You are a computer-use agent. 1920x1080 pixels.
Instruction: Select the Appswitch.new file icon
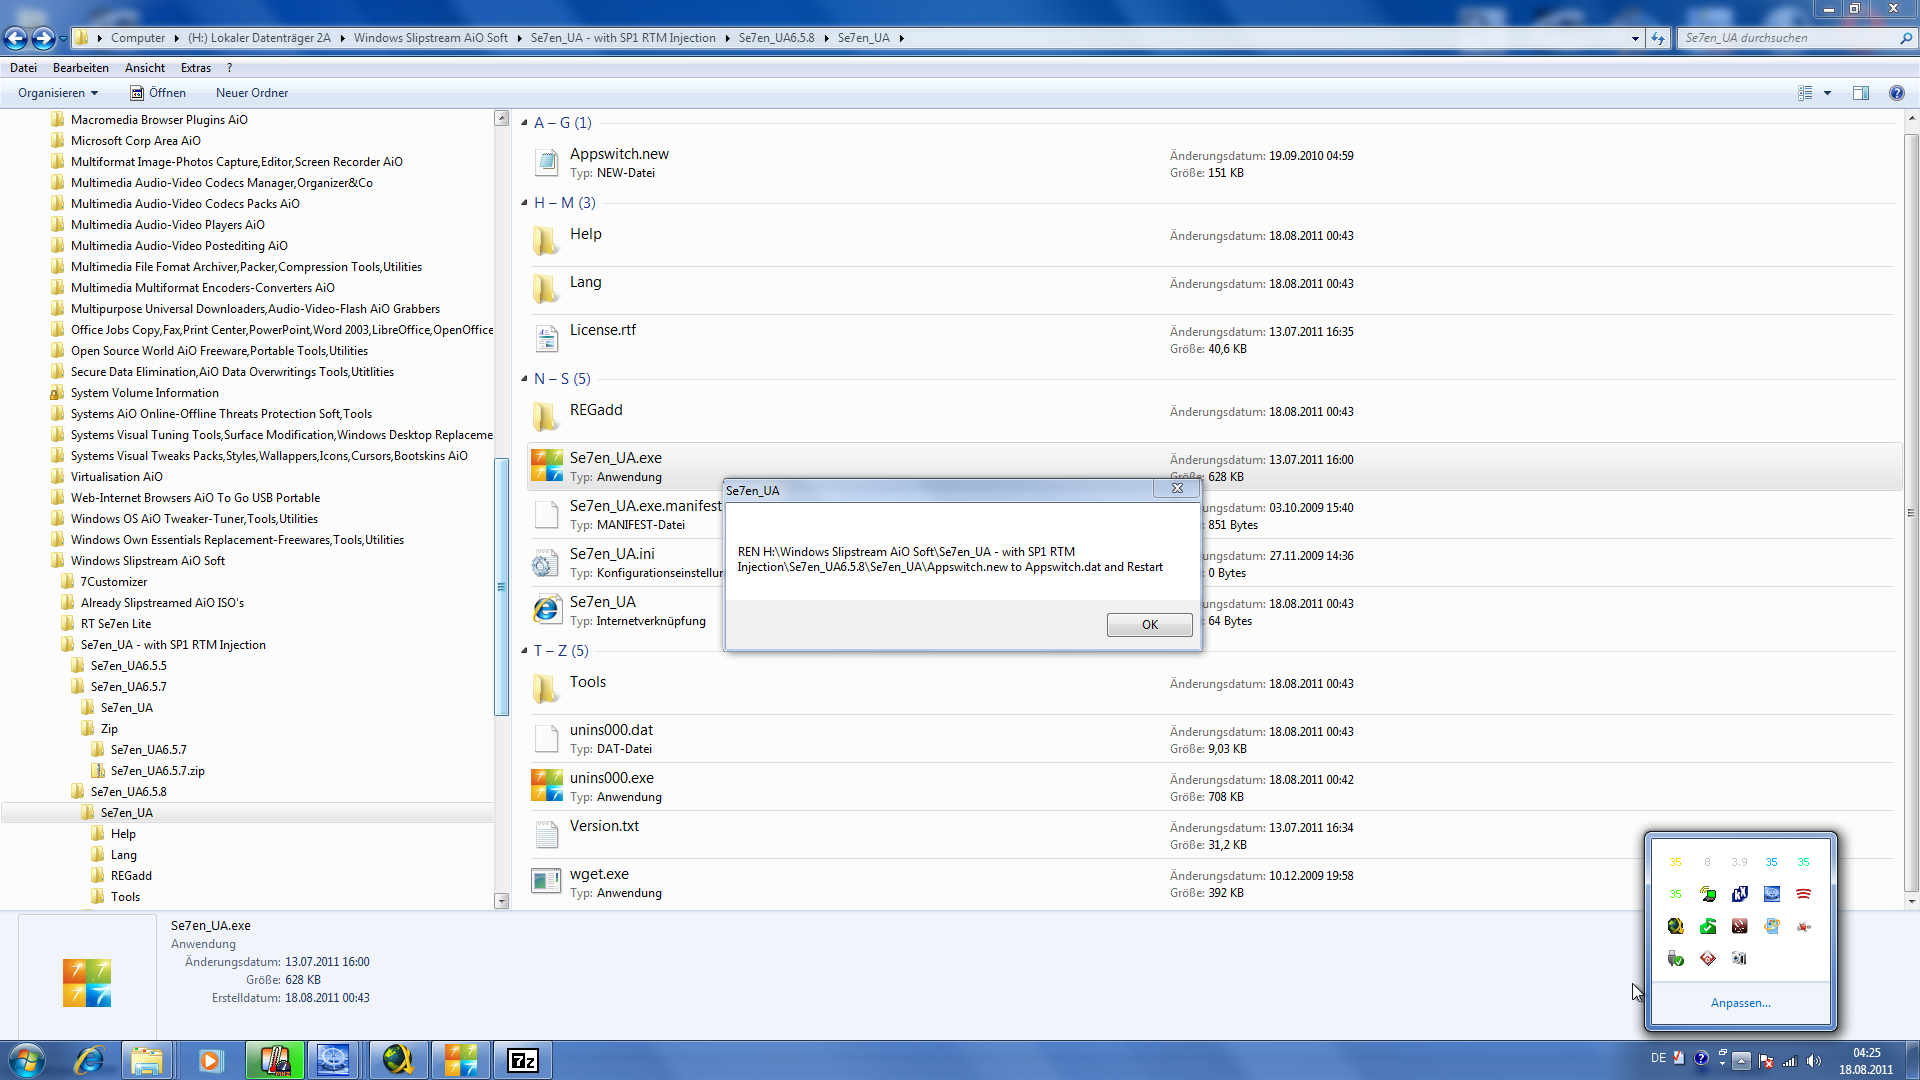click(x=546, y=162)
